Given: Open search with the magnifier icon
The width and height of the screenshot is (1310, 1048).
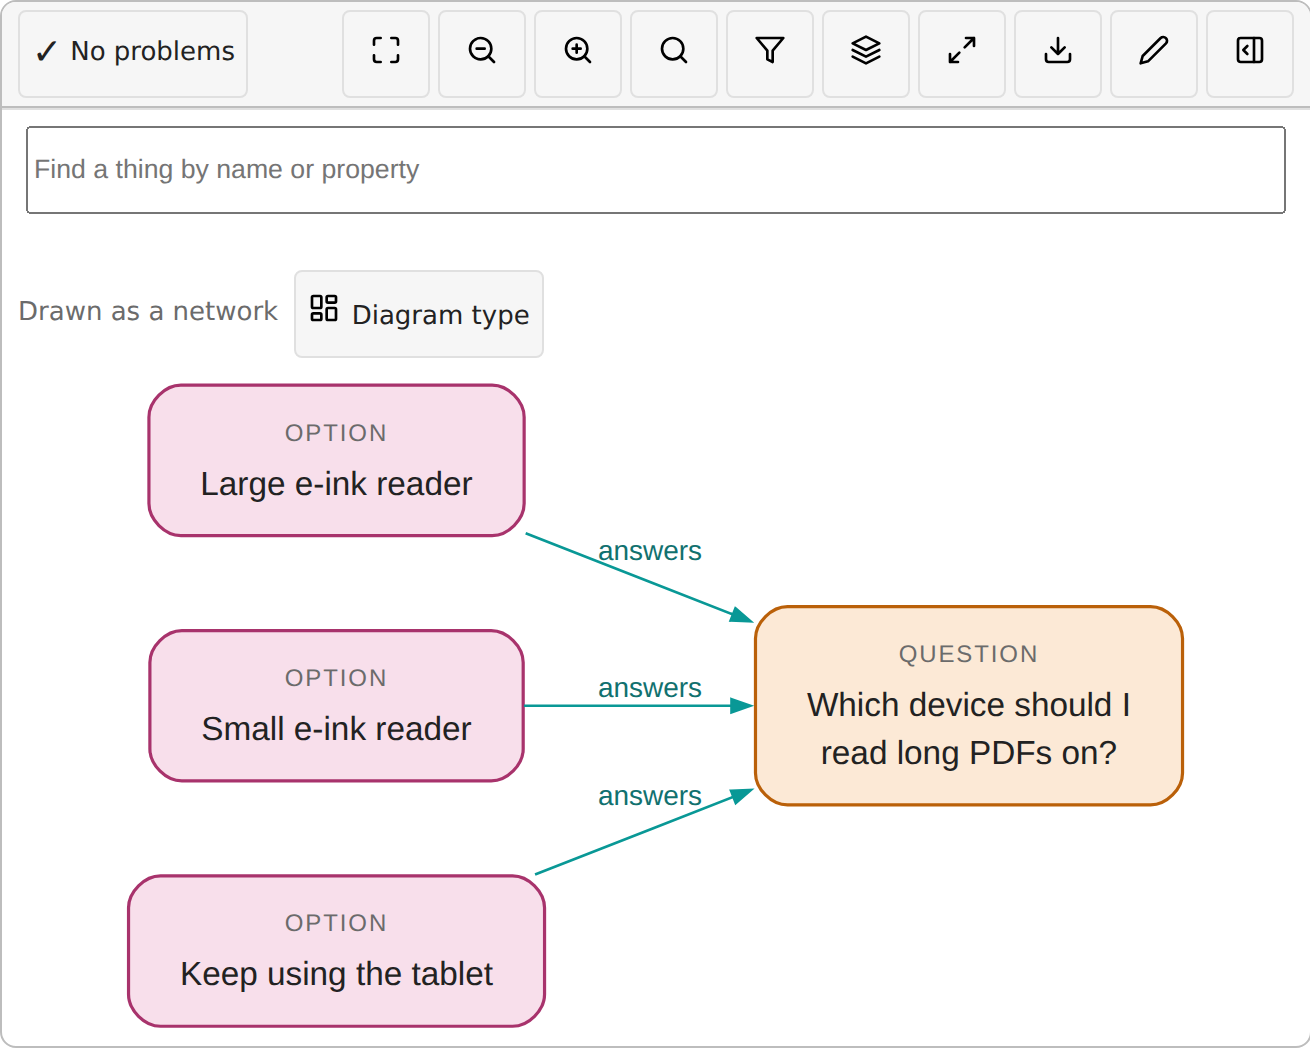Looking at the screenshot, I should pyautogui.click(x=674, y=54).
